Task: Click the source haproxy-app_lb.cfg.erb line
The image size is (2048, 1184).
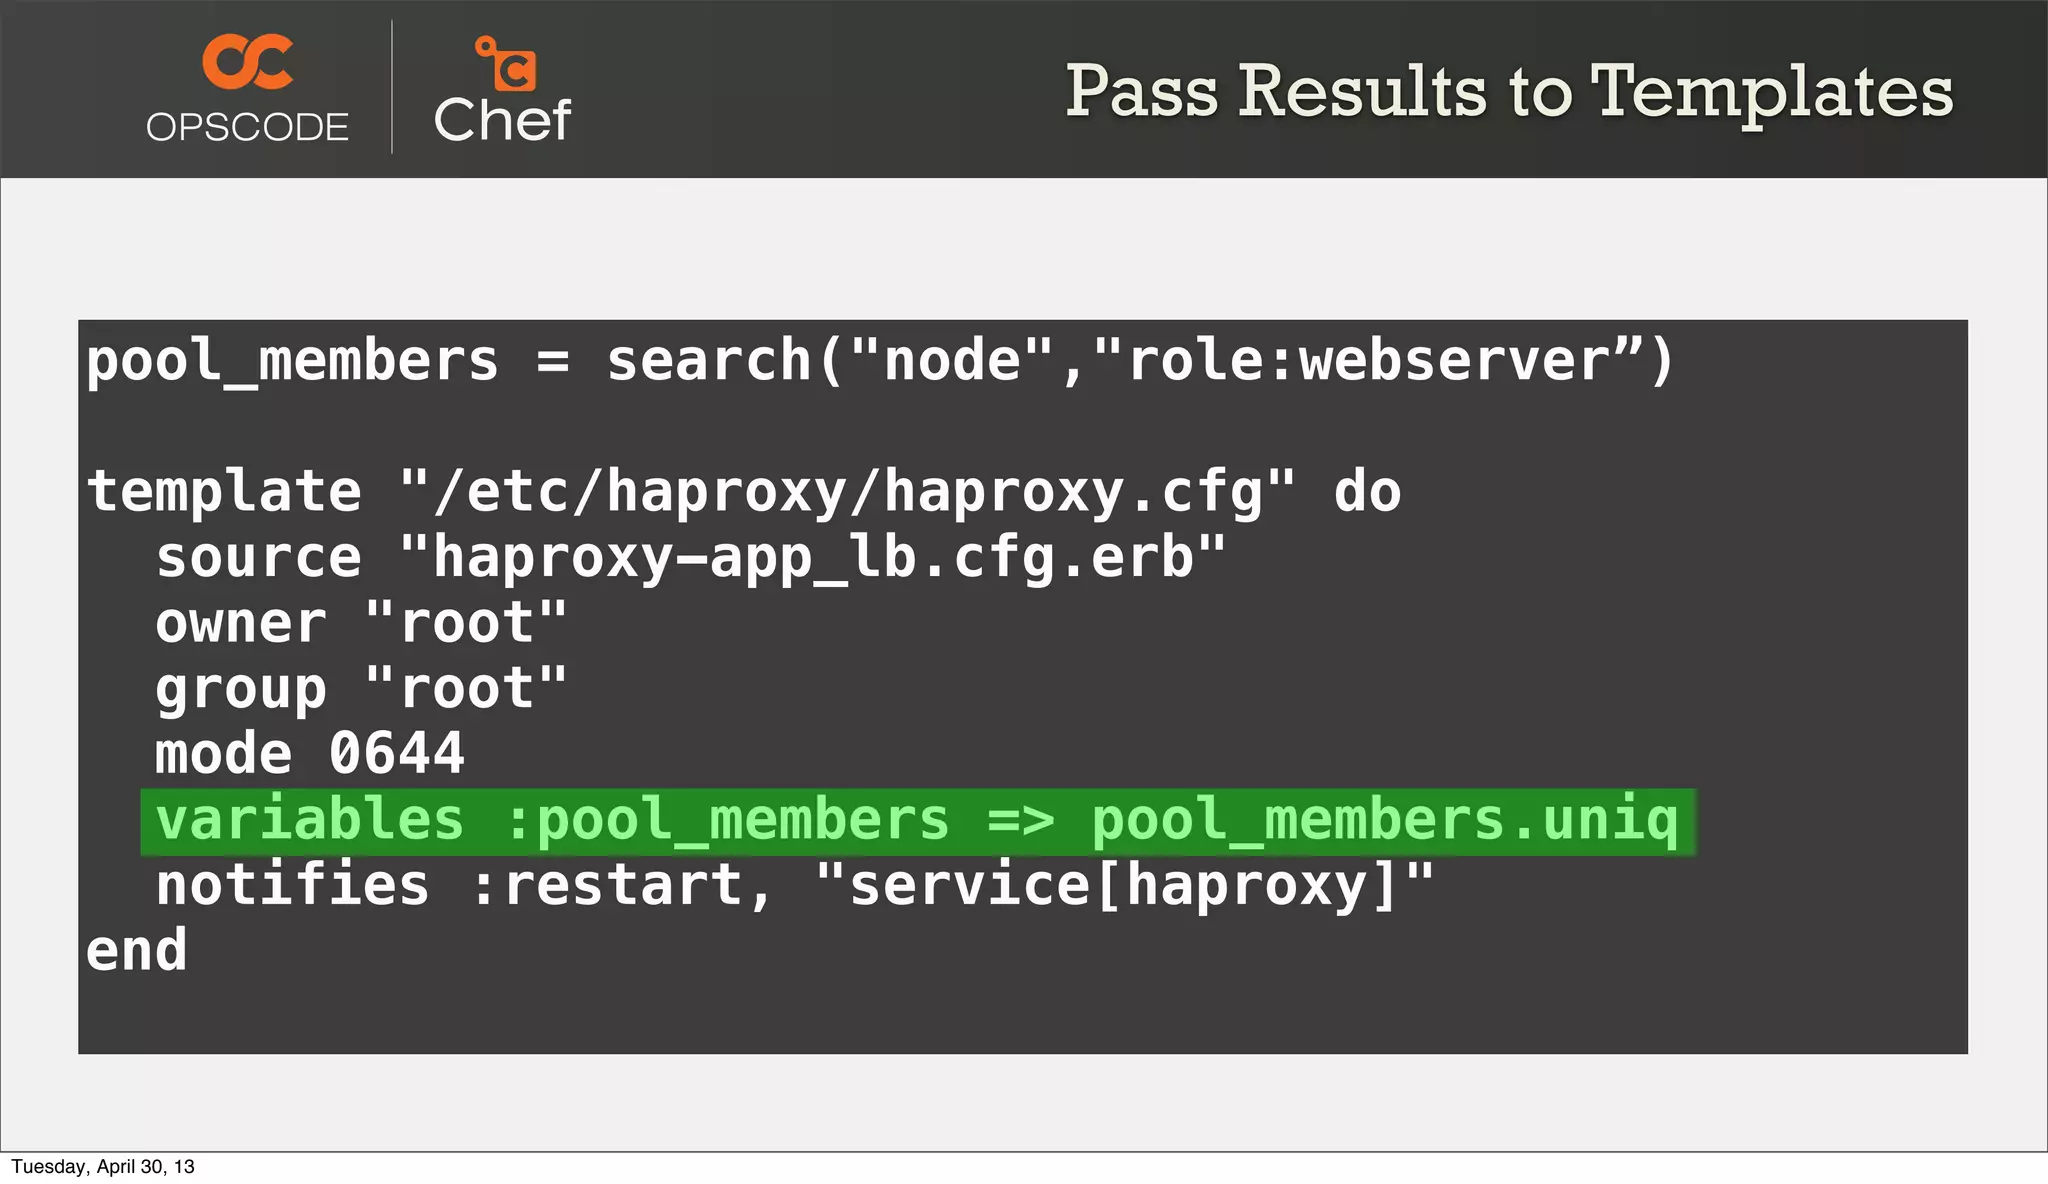Action: click(690, 558)
